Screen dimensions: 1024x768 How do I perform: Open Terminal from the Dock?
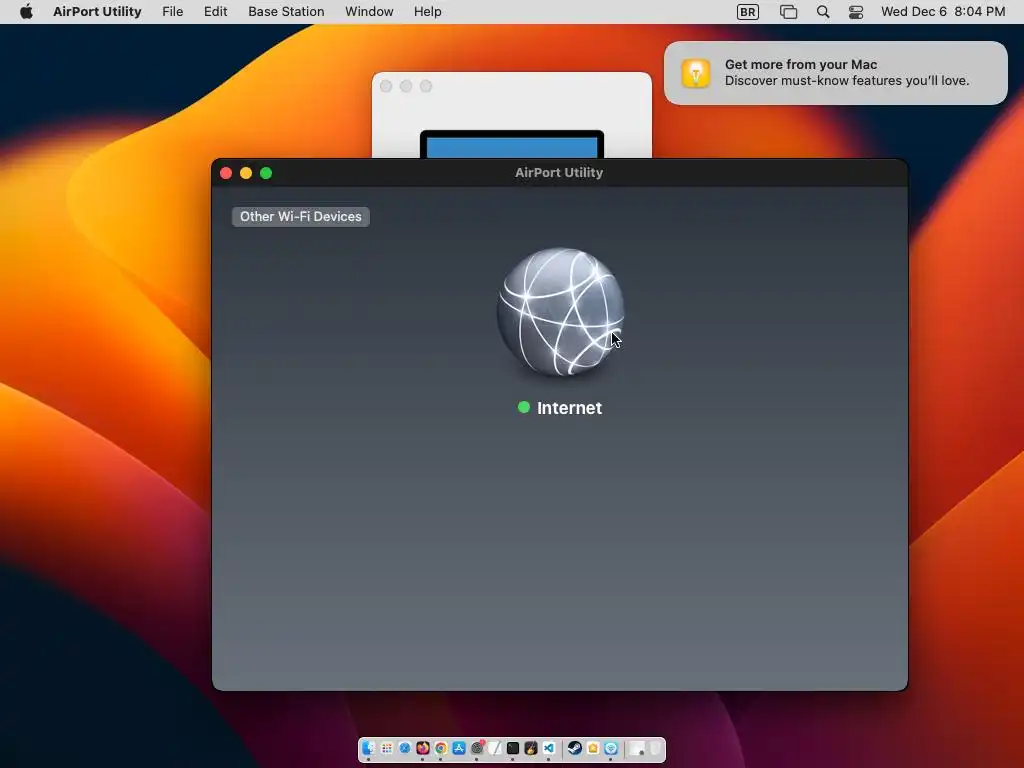tap(513, 748)
